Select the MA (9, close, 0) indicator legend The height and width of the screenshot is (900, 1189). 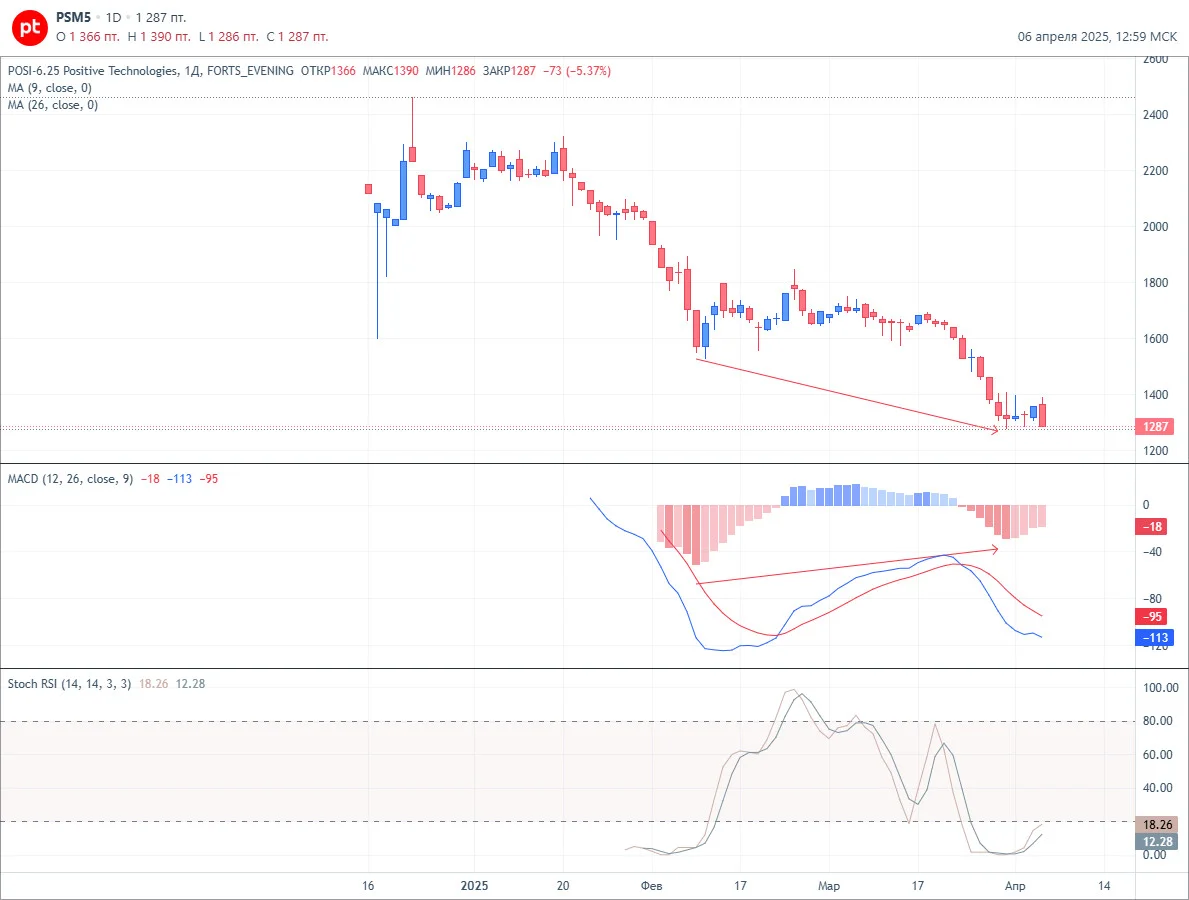point(49,88)
